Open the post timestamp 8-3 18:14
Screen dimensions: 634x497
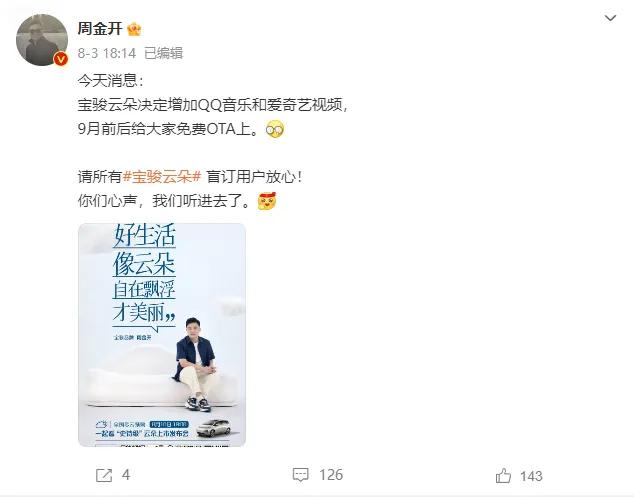tap(107, 53)
